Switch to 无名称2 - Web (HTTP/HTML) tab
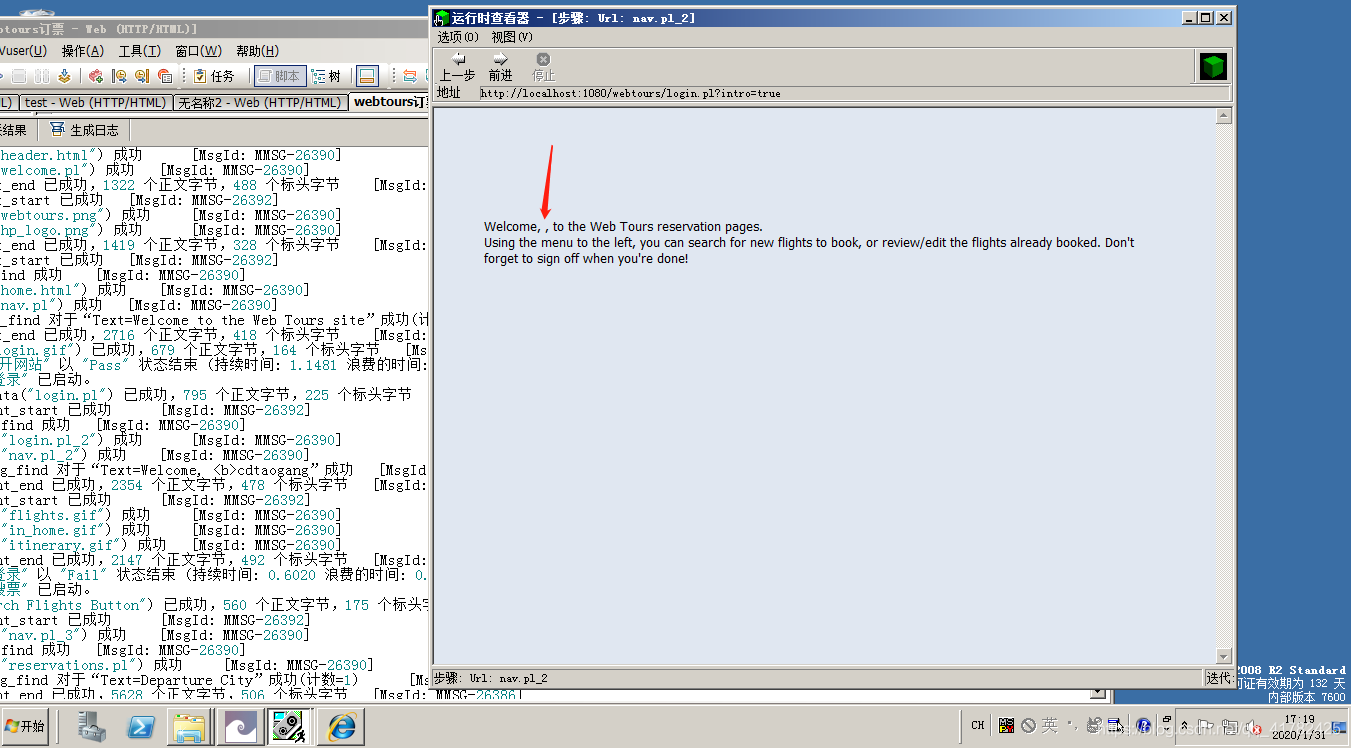 point(260,102)
